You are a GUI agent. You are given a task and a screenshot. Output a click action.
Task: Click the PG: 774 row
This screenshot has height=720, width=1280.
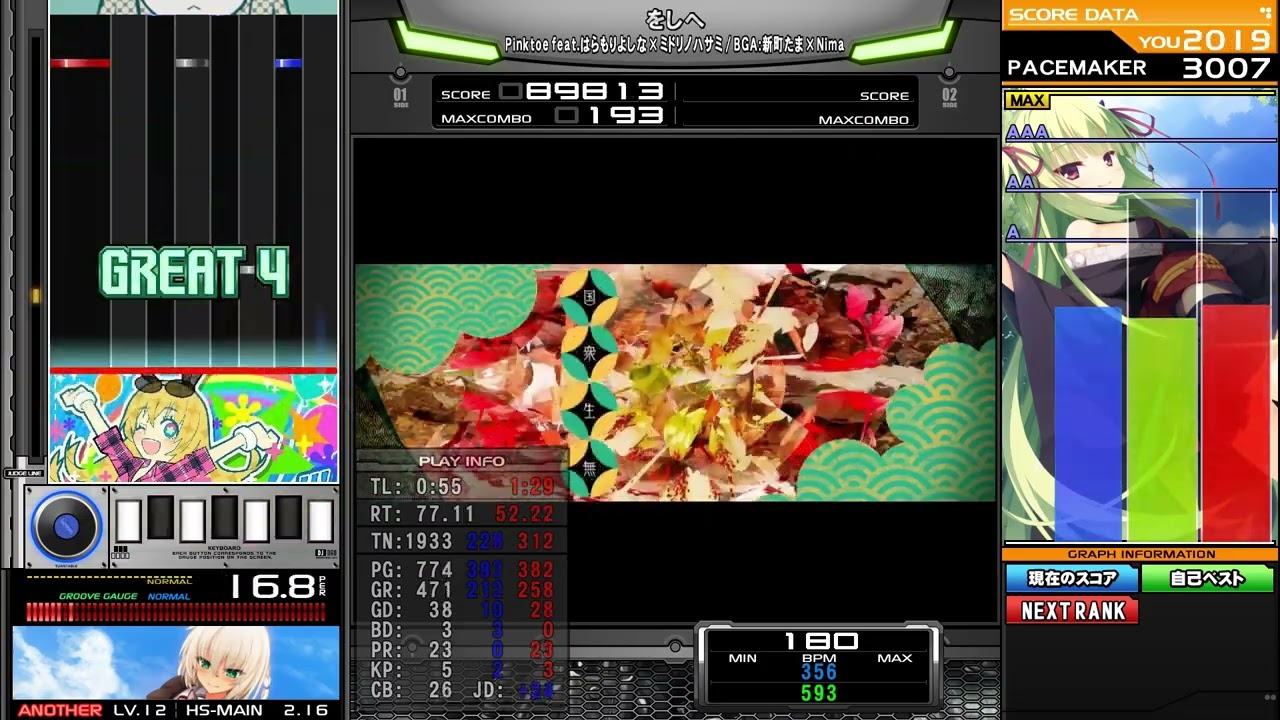tap(462, 570)
